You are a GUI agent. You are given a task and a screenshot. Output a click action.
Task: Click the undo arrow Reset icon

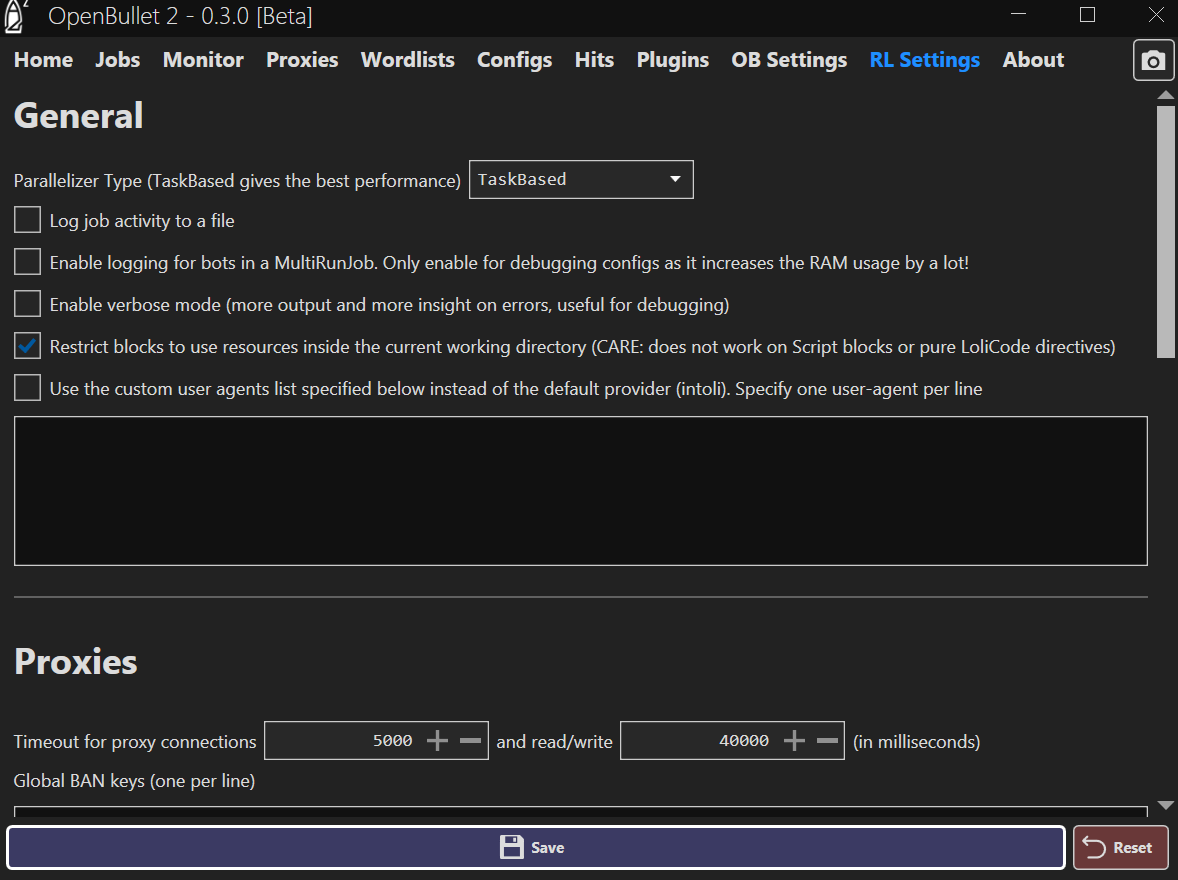point(1094,848)
